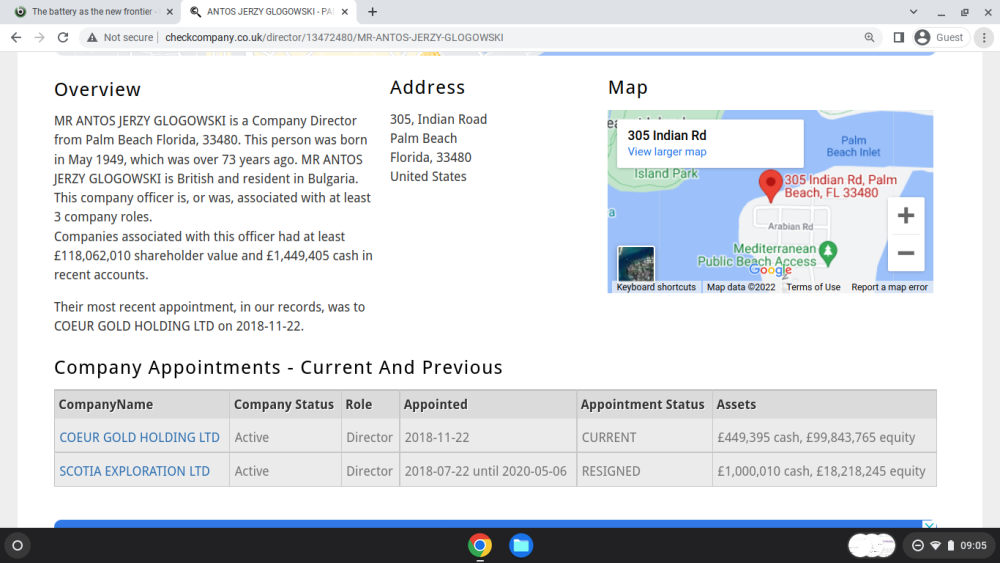This screenshot has height=563, width=1000.
Task: Select the battery icon in system tray
Action: tap(951, 546)
